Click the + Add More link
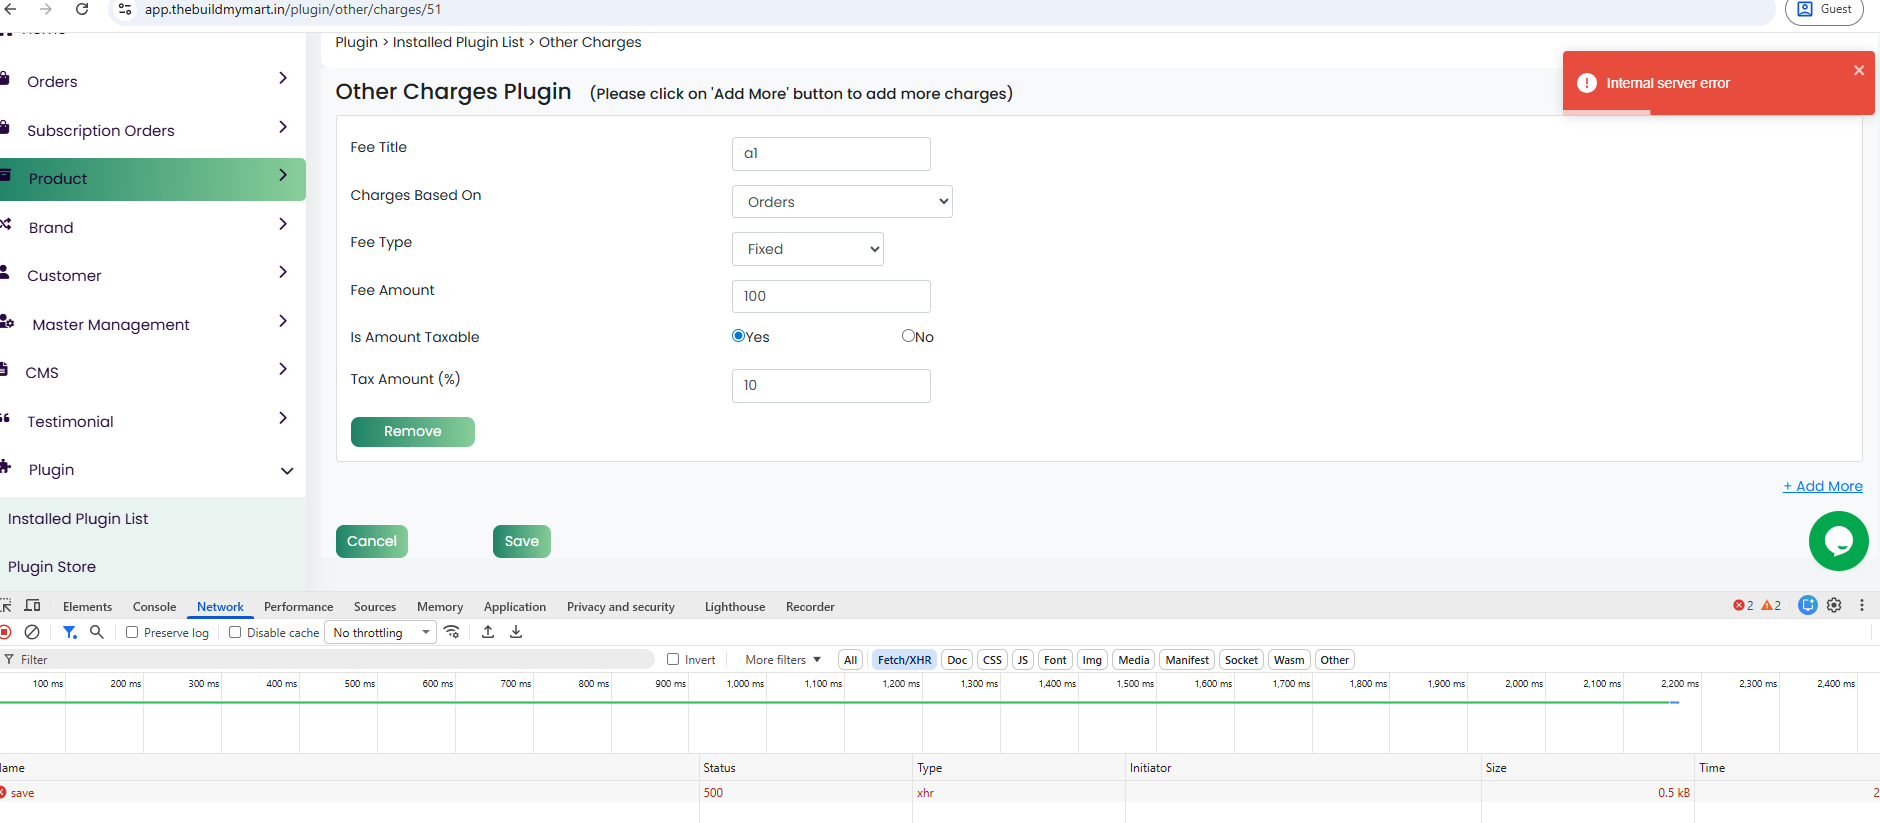1880x823 pixels. (1822, 486)
